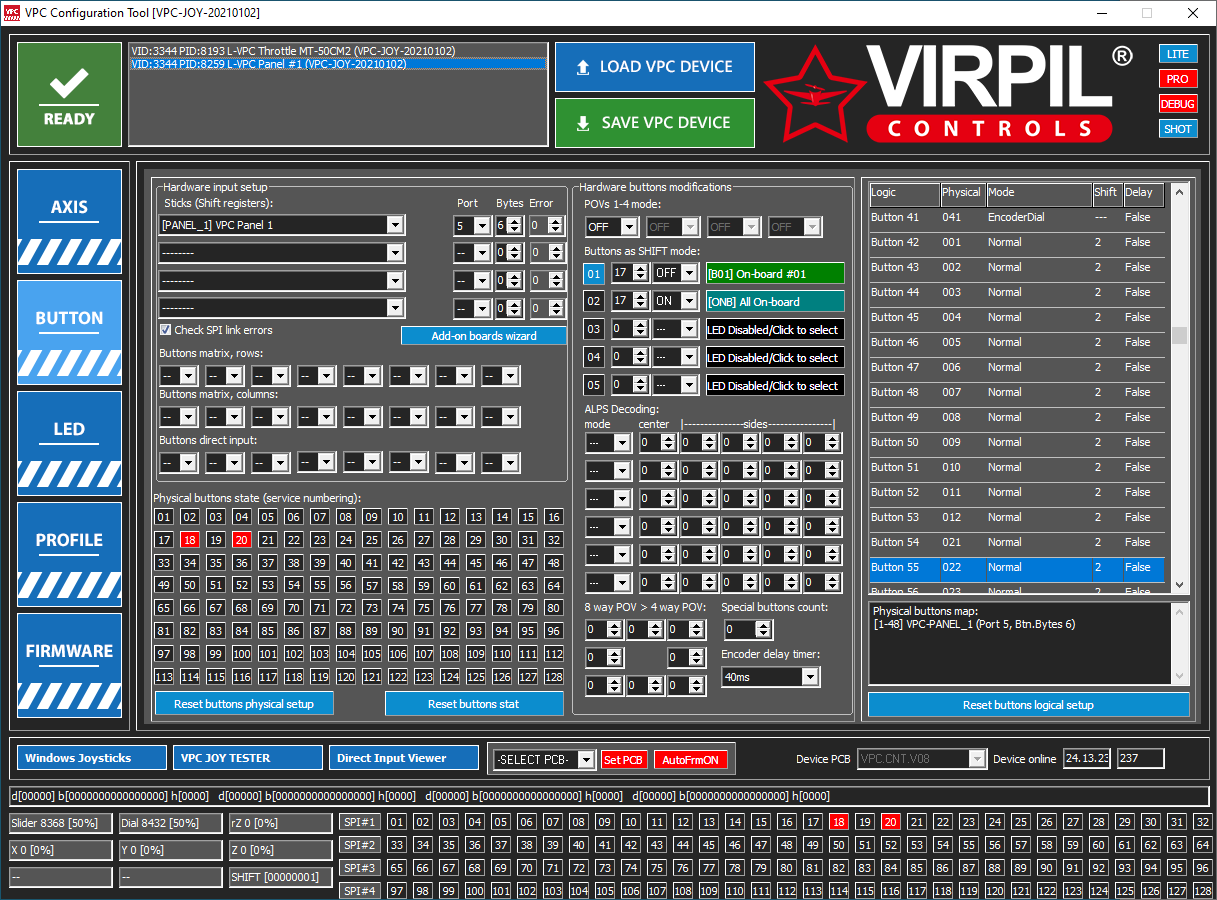Click SHIFT mode 01 index button
This screenshot has width=1217, height=900.
(x=594, y=273)
